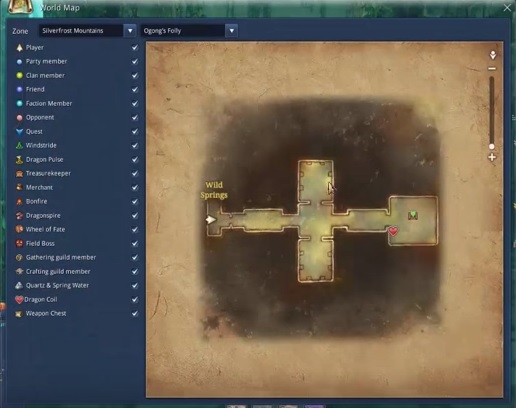The width and height of the screenshot is (516, 409).
Task: Click the Crafting guild member icon
Action: 19,271
